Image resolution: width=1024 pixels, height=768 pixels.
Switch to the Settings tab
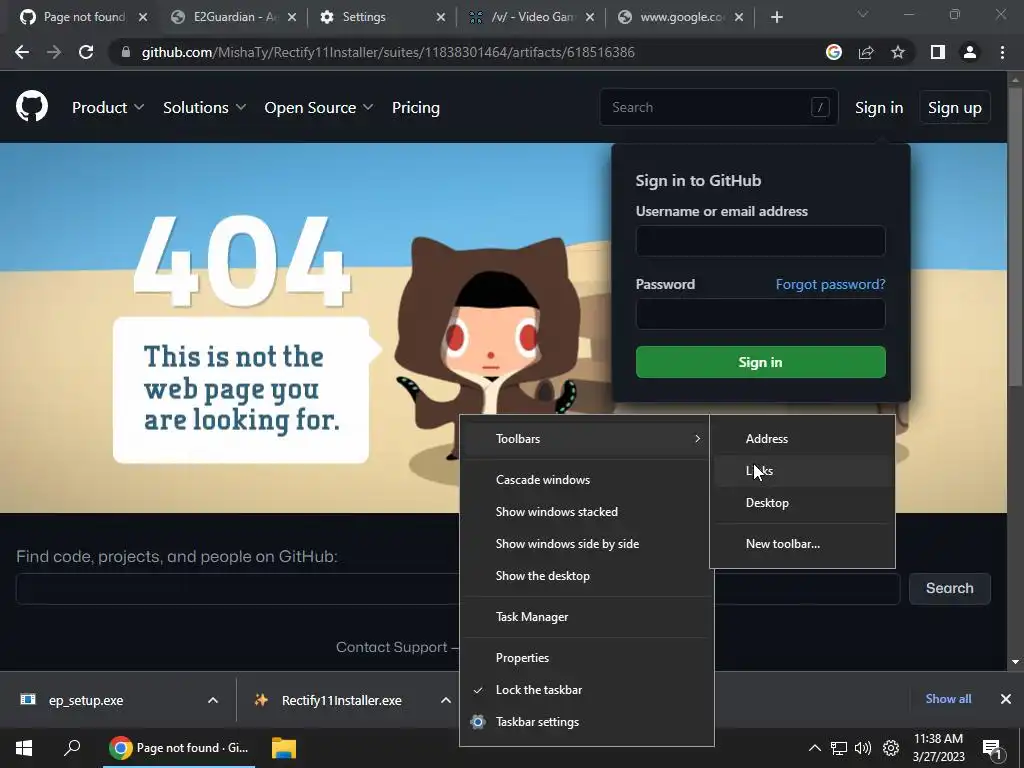click(381, 17)
